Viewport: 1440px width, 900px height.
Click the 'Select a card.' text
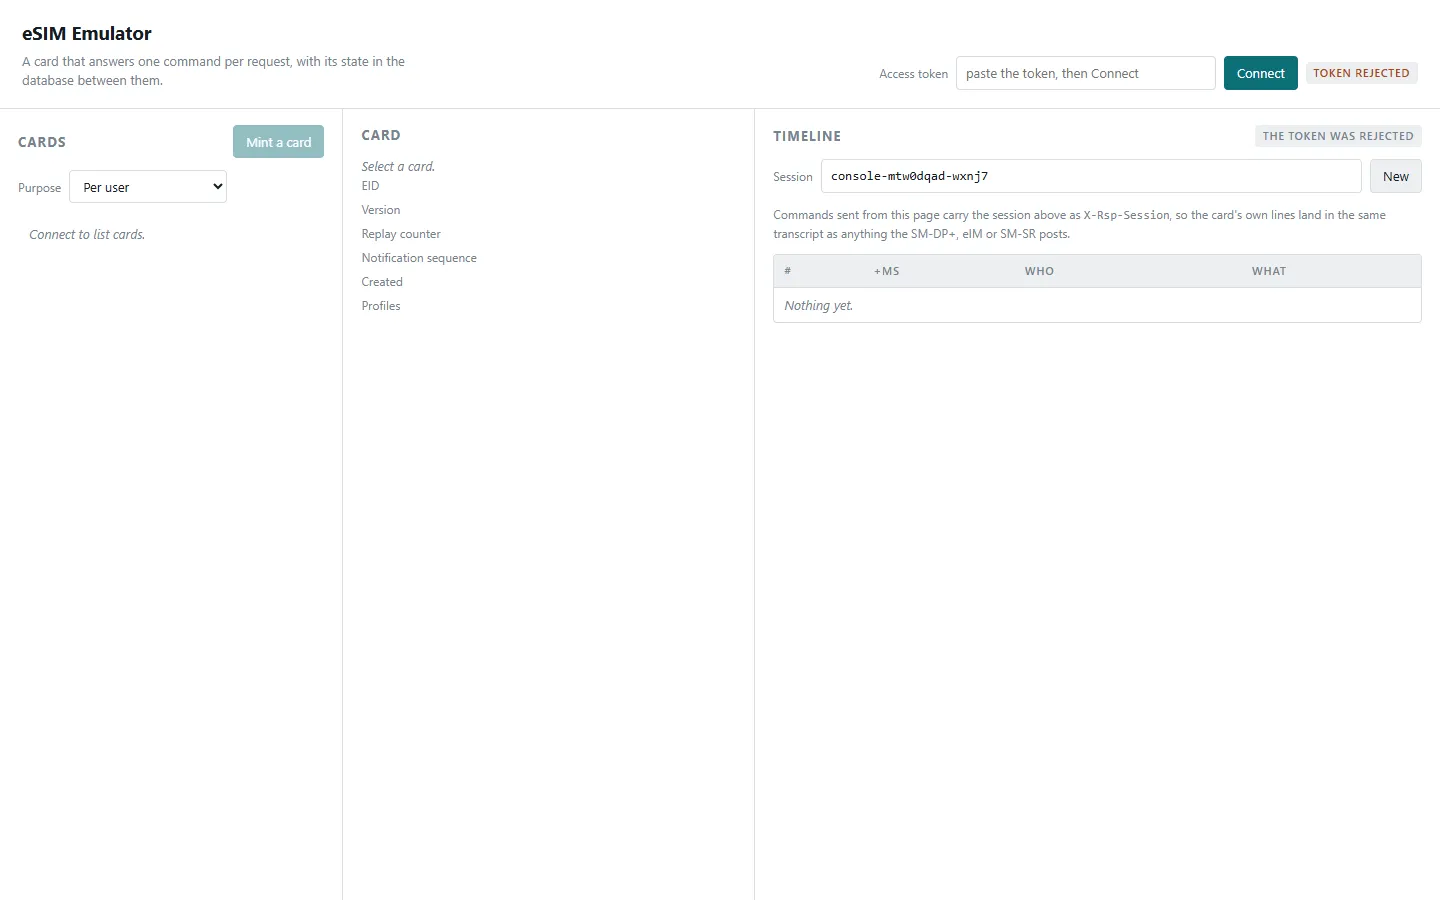click(x=398, y=166)
